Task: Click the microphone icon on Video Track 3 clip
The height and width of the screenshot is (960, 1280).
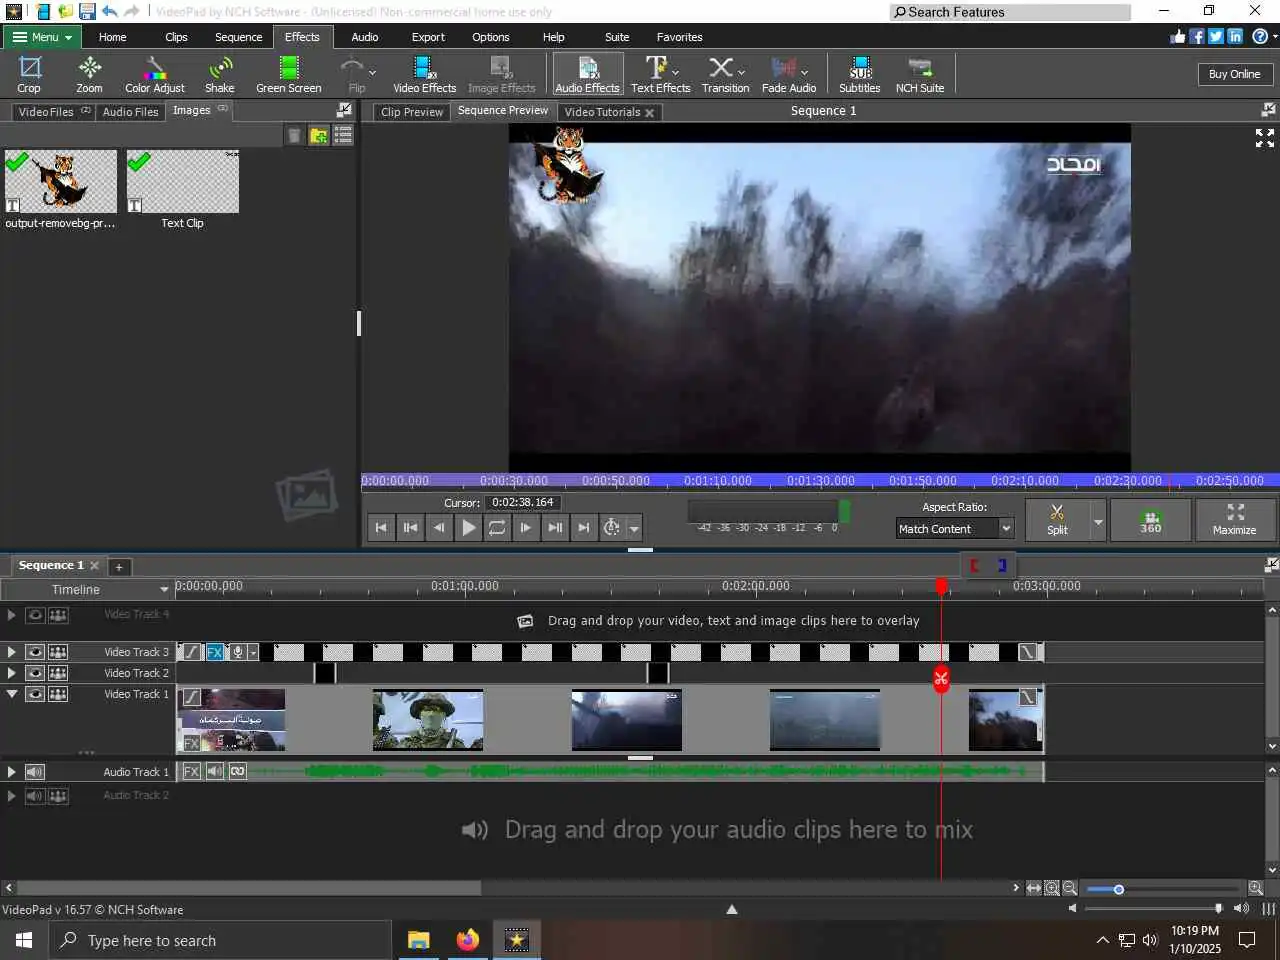Action: coord(238,652)
